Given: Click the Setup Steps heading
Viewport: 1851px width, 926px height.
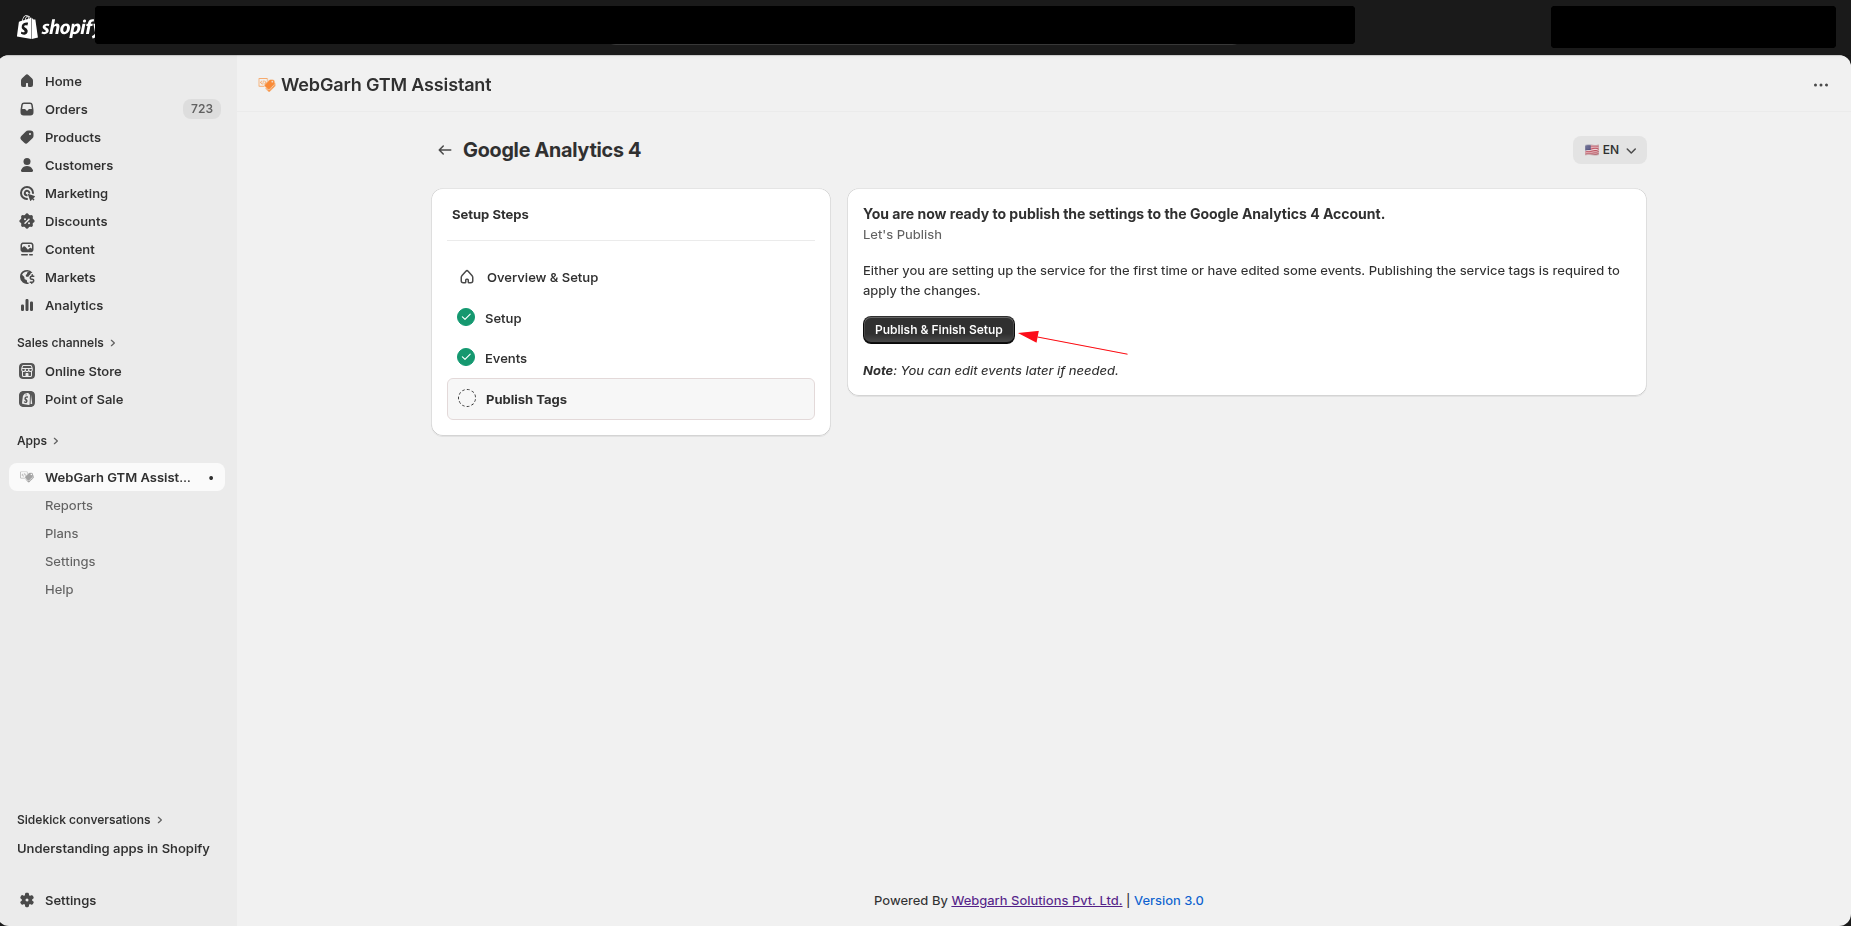Looking at the screenshot, I should tap(490, 215).
